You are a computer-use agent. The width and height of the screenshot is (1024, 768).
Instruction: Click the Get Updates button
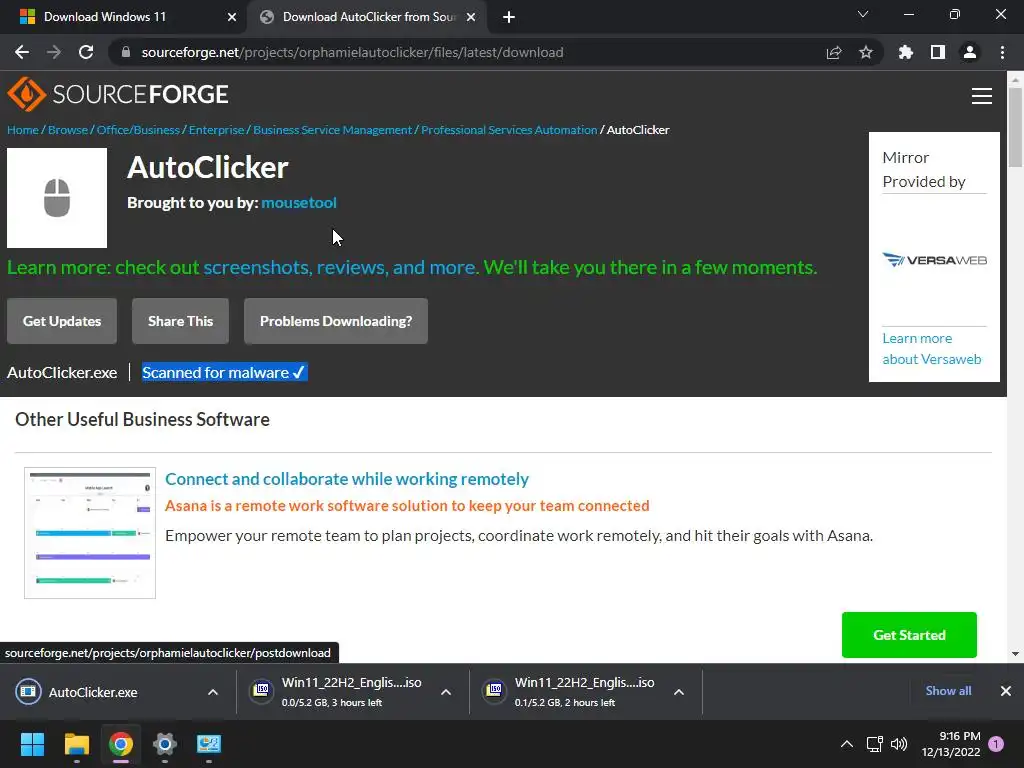62,321
